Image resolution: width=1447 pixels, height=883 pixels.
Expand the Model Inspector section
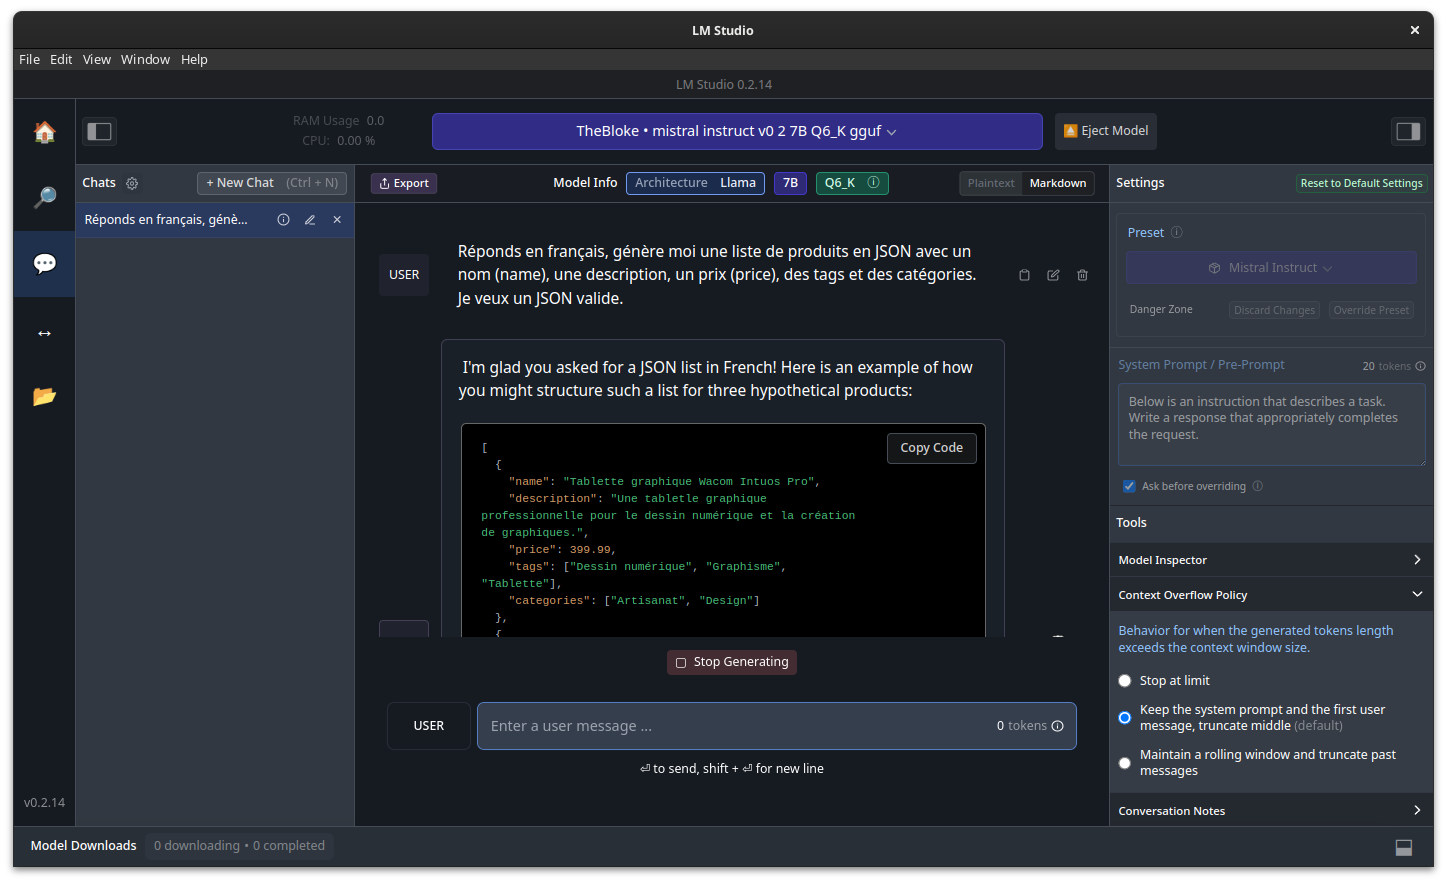1270,560
